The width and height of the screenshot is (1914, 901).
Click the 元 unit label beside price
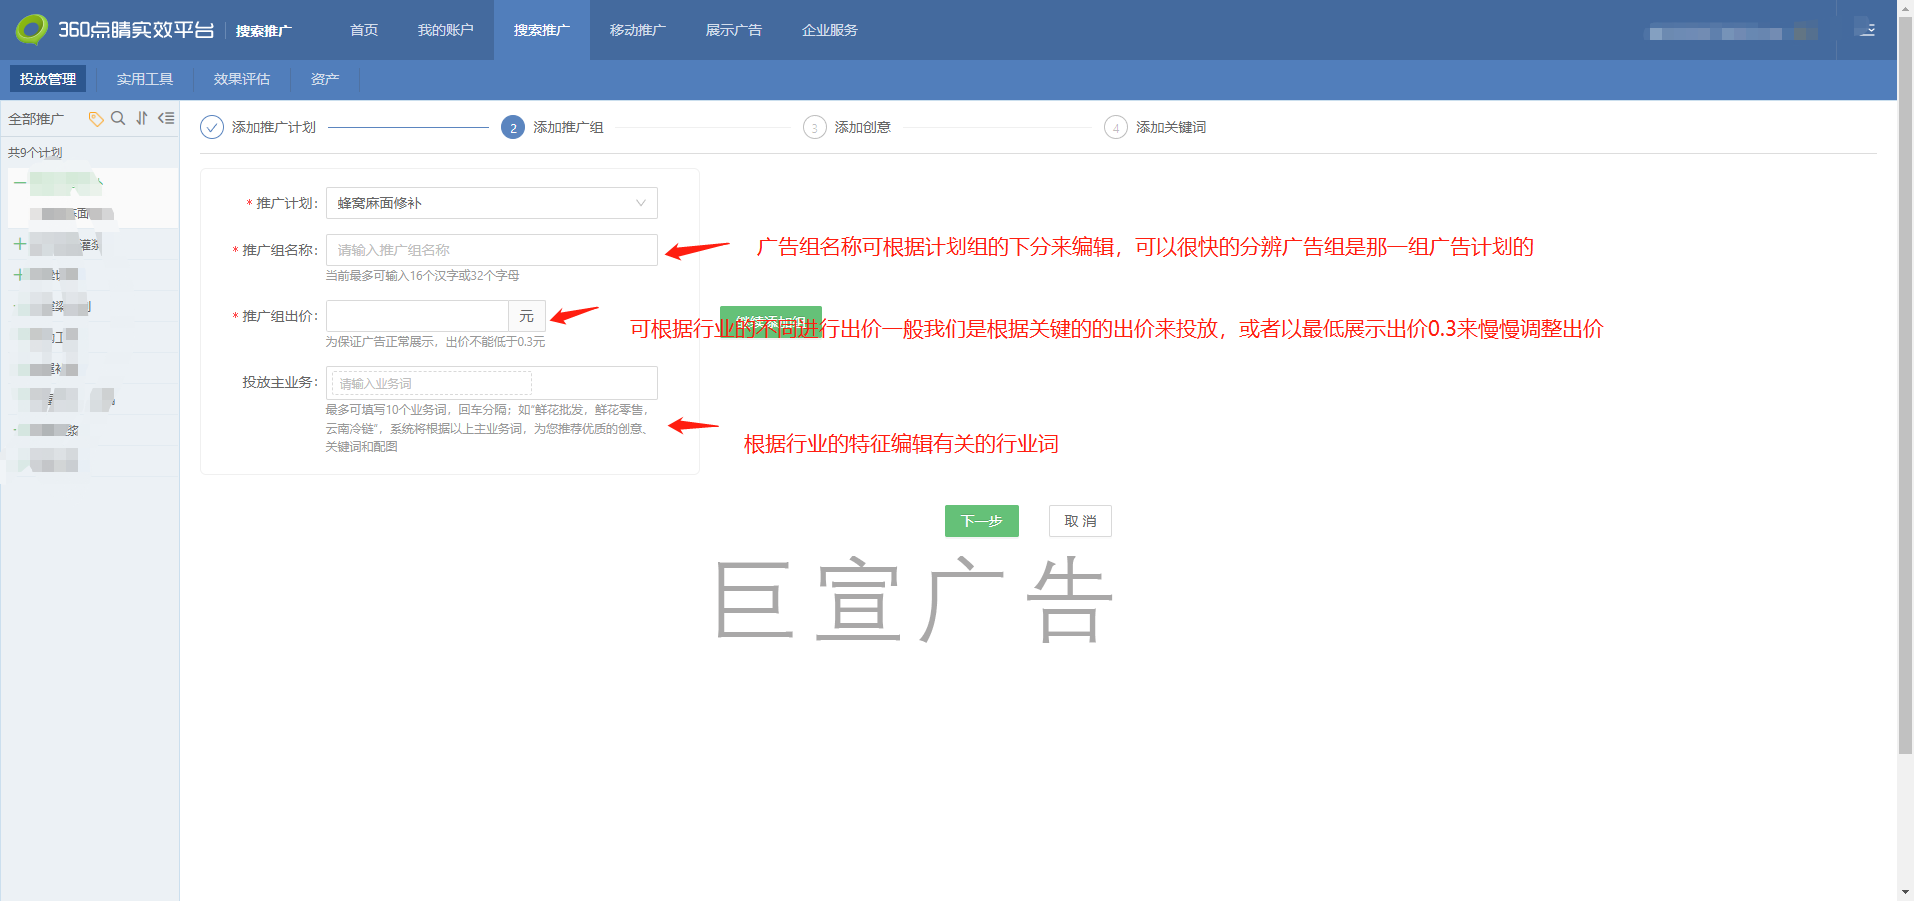click(527, 316)
